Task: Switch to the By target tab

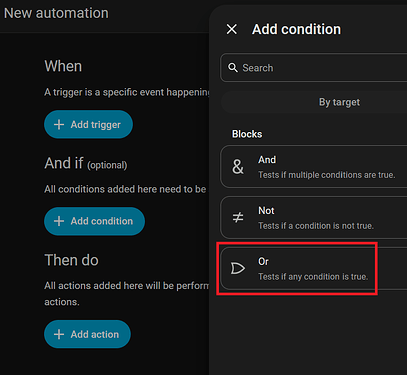Action: point(339,102)
